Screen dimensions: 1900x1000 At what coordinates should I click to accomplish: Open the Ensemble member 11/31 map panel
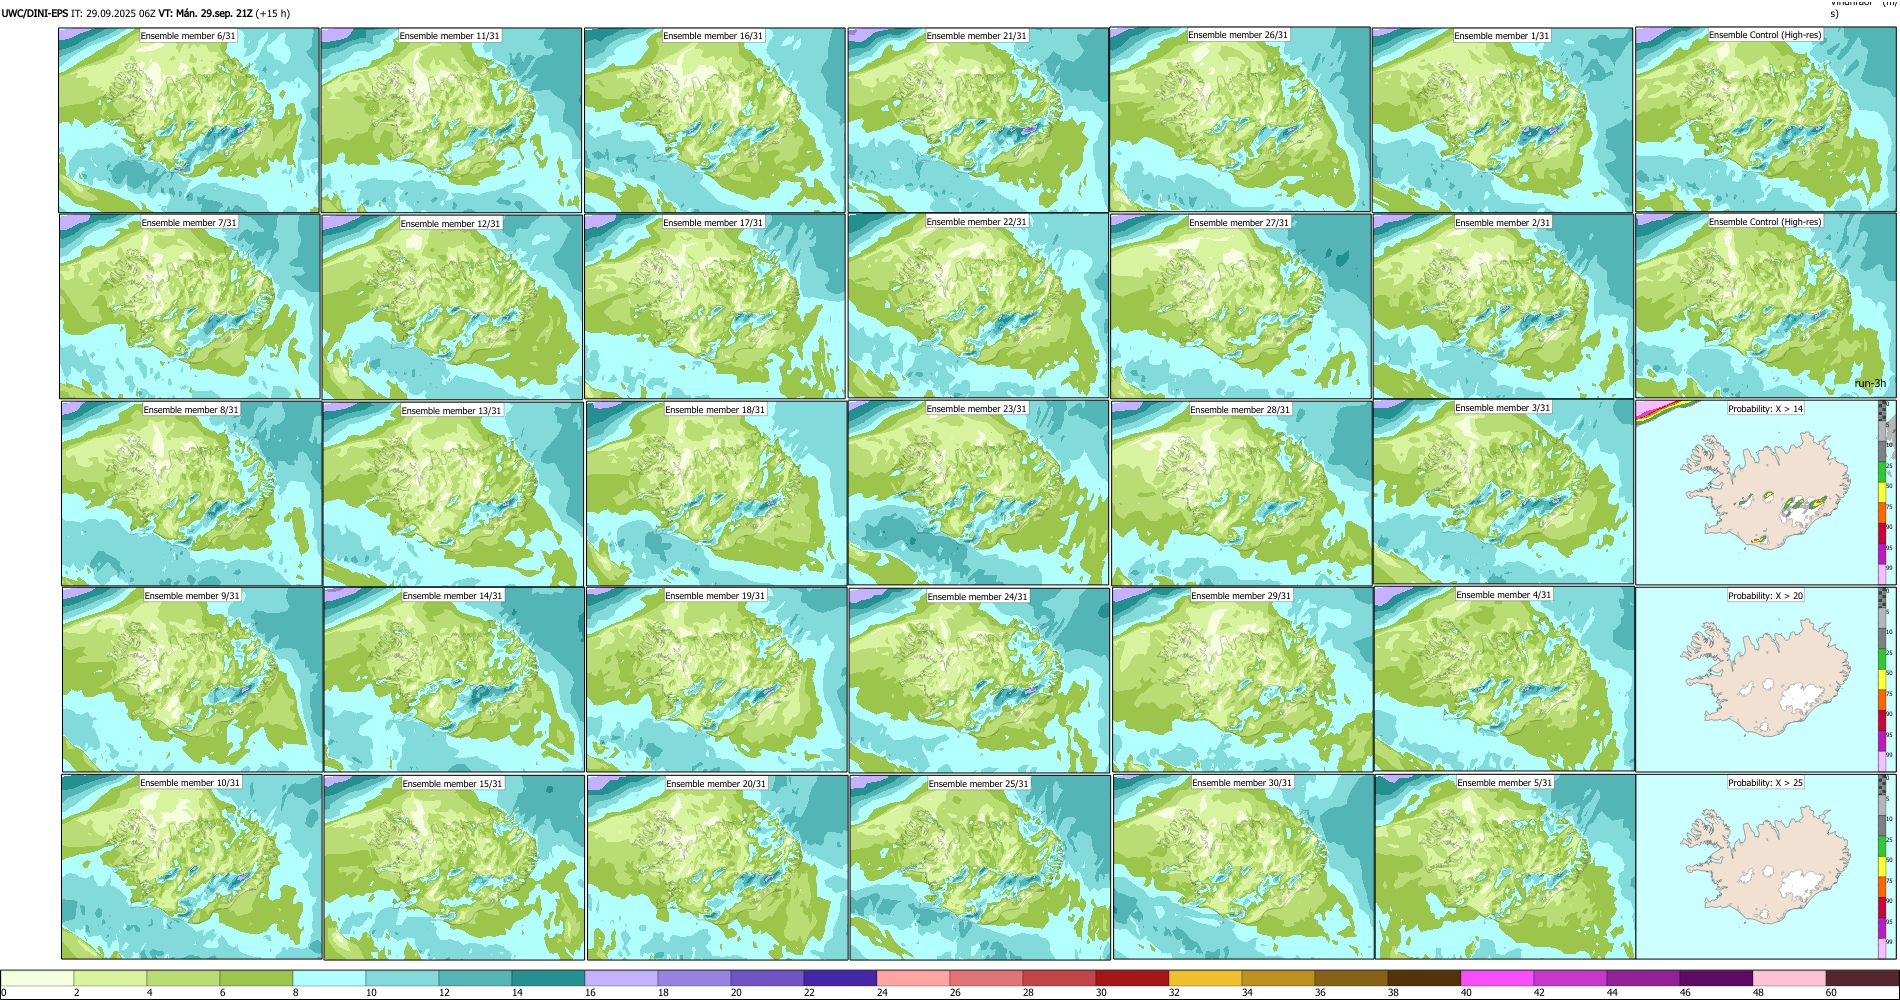[x=451, y=120]
